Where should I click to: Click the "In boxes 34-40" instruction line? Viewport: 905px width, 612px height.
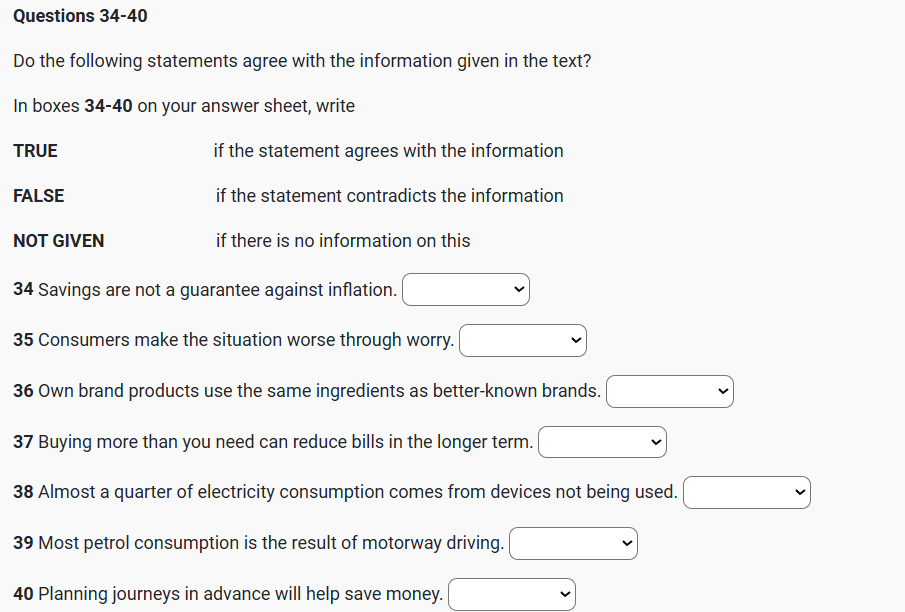184,106
